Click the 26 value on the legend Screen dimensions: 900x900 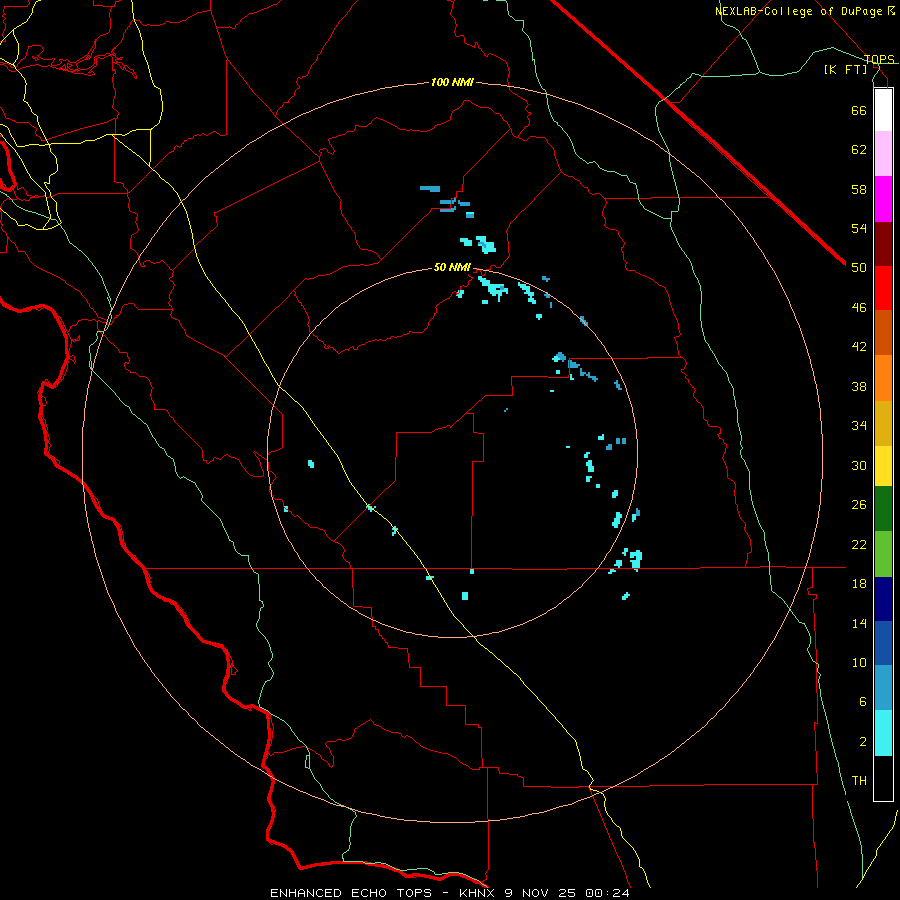coord(859,505)
